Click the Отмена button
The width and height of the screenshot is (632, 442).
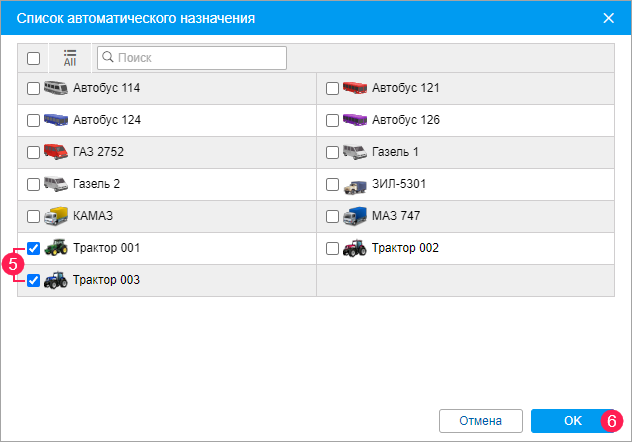click(482, 419)
